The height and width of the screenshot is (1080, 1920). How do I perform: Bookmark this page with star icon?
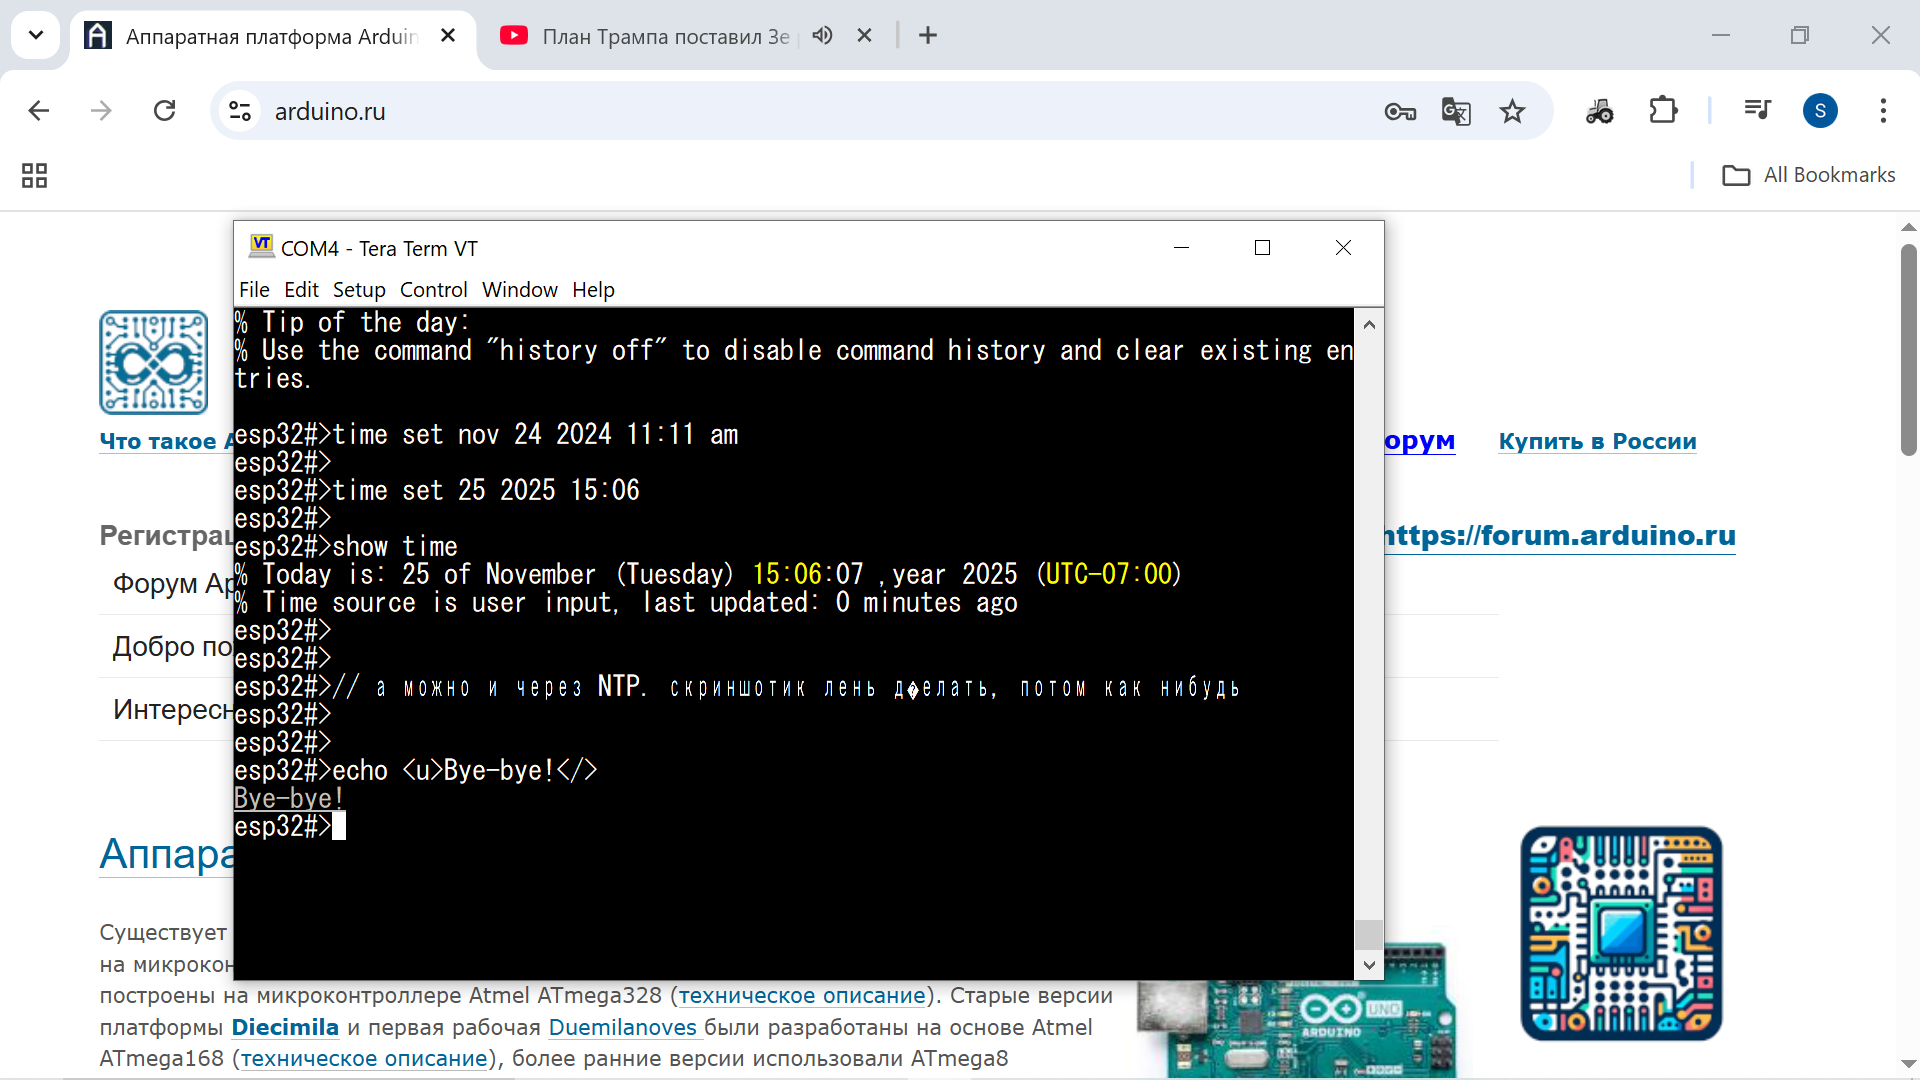[x=1512, y=111]
